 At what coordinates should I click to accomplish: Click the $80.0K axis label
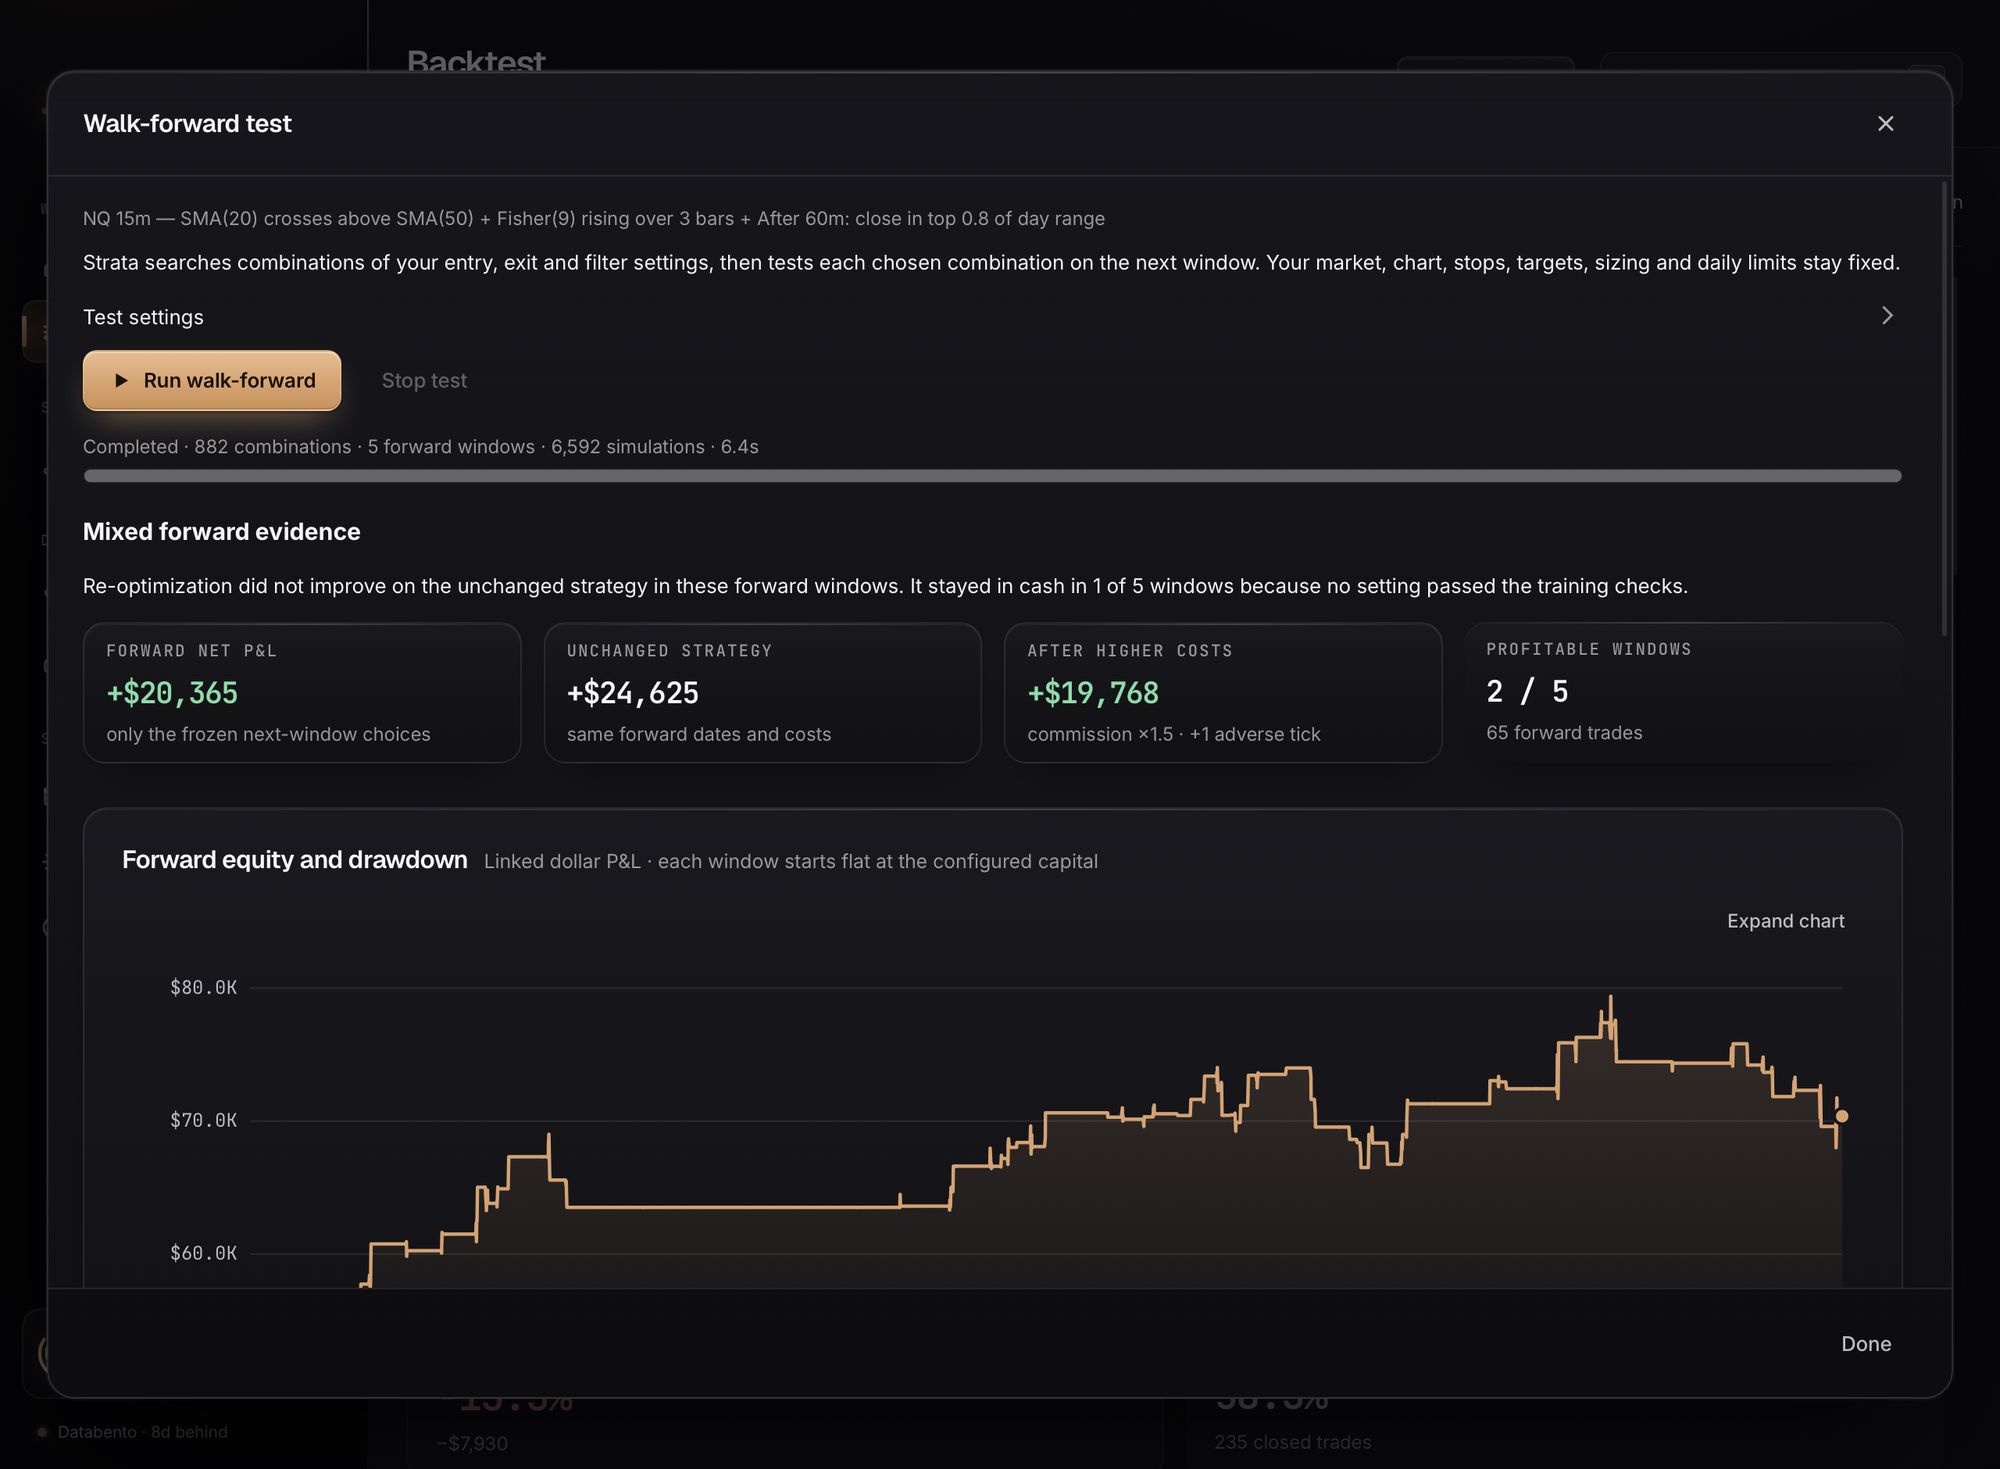pyautogui.click(x=204, y=988)
